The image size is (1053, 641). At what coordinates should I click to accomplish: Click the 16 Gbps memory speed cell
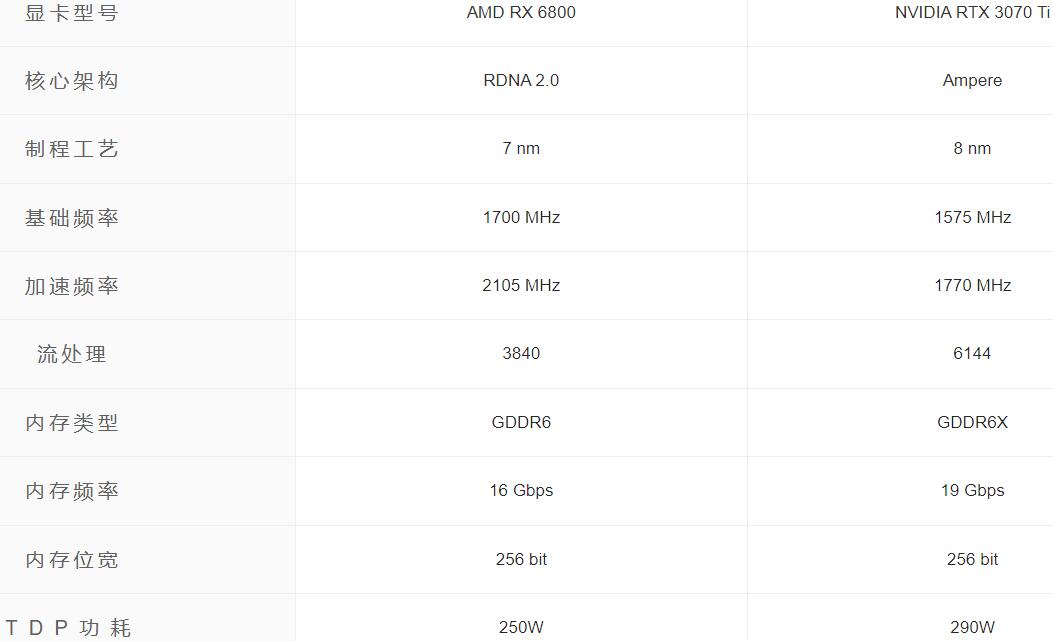click(521, 491)
